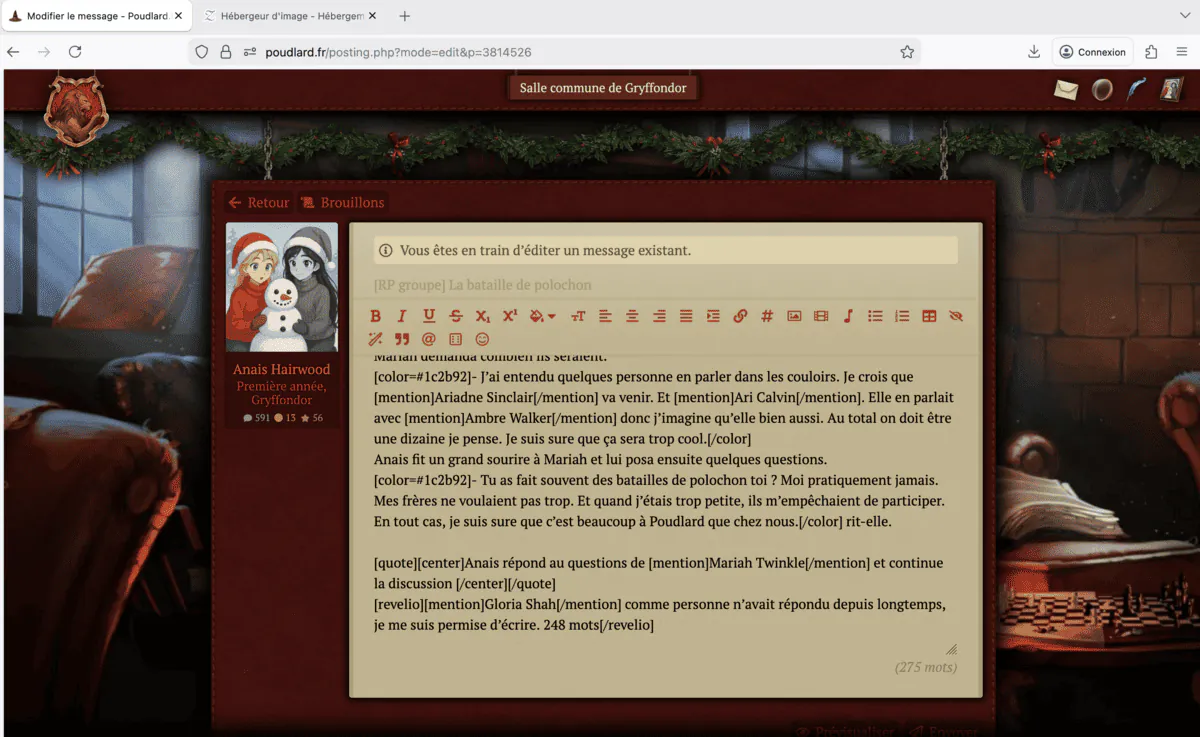Open Anais Hairwood profile name
Screen dimensions: 1200x737
click(282, 369)
